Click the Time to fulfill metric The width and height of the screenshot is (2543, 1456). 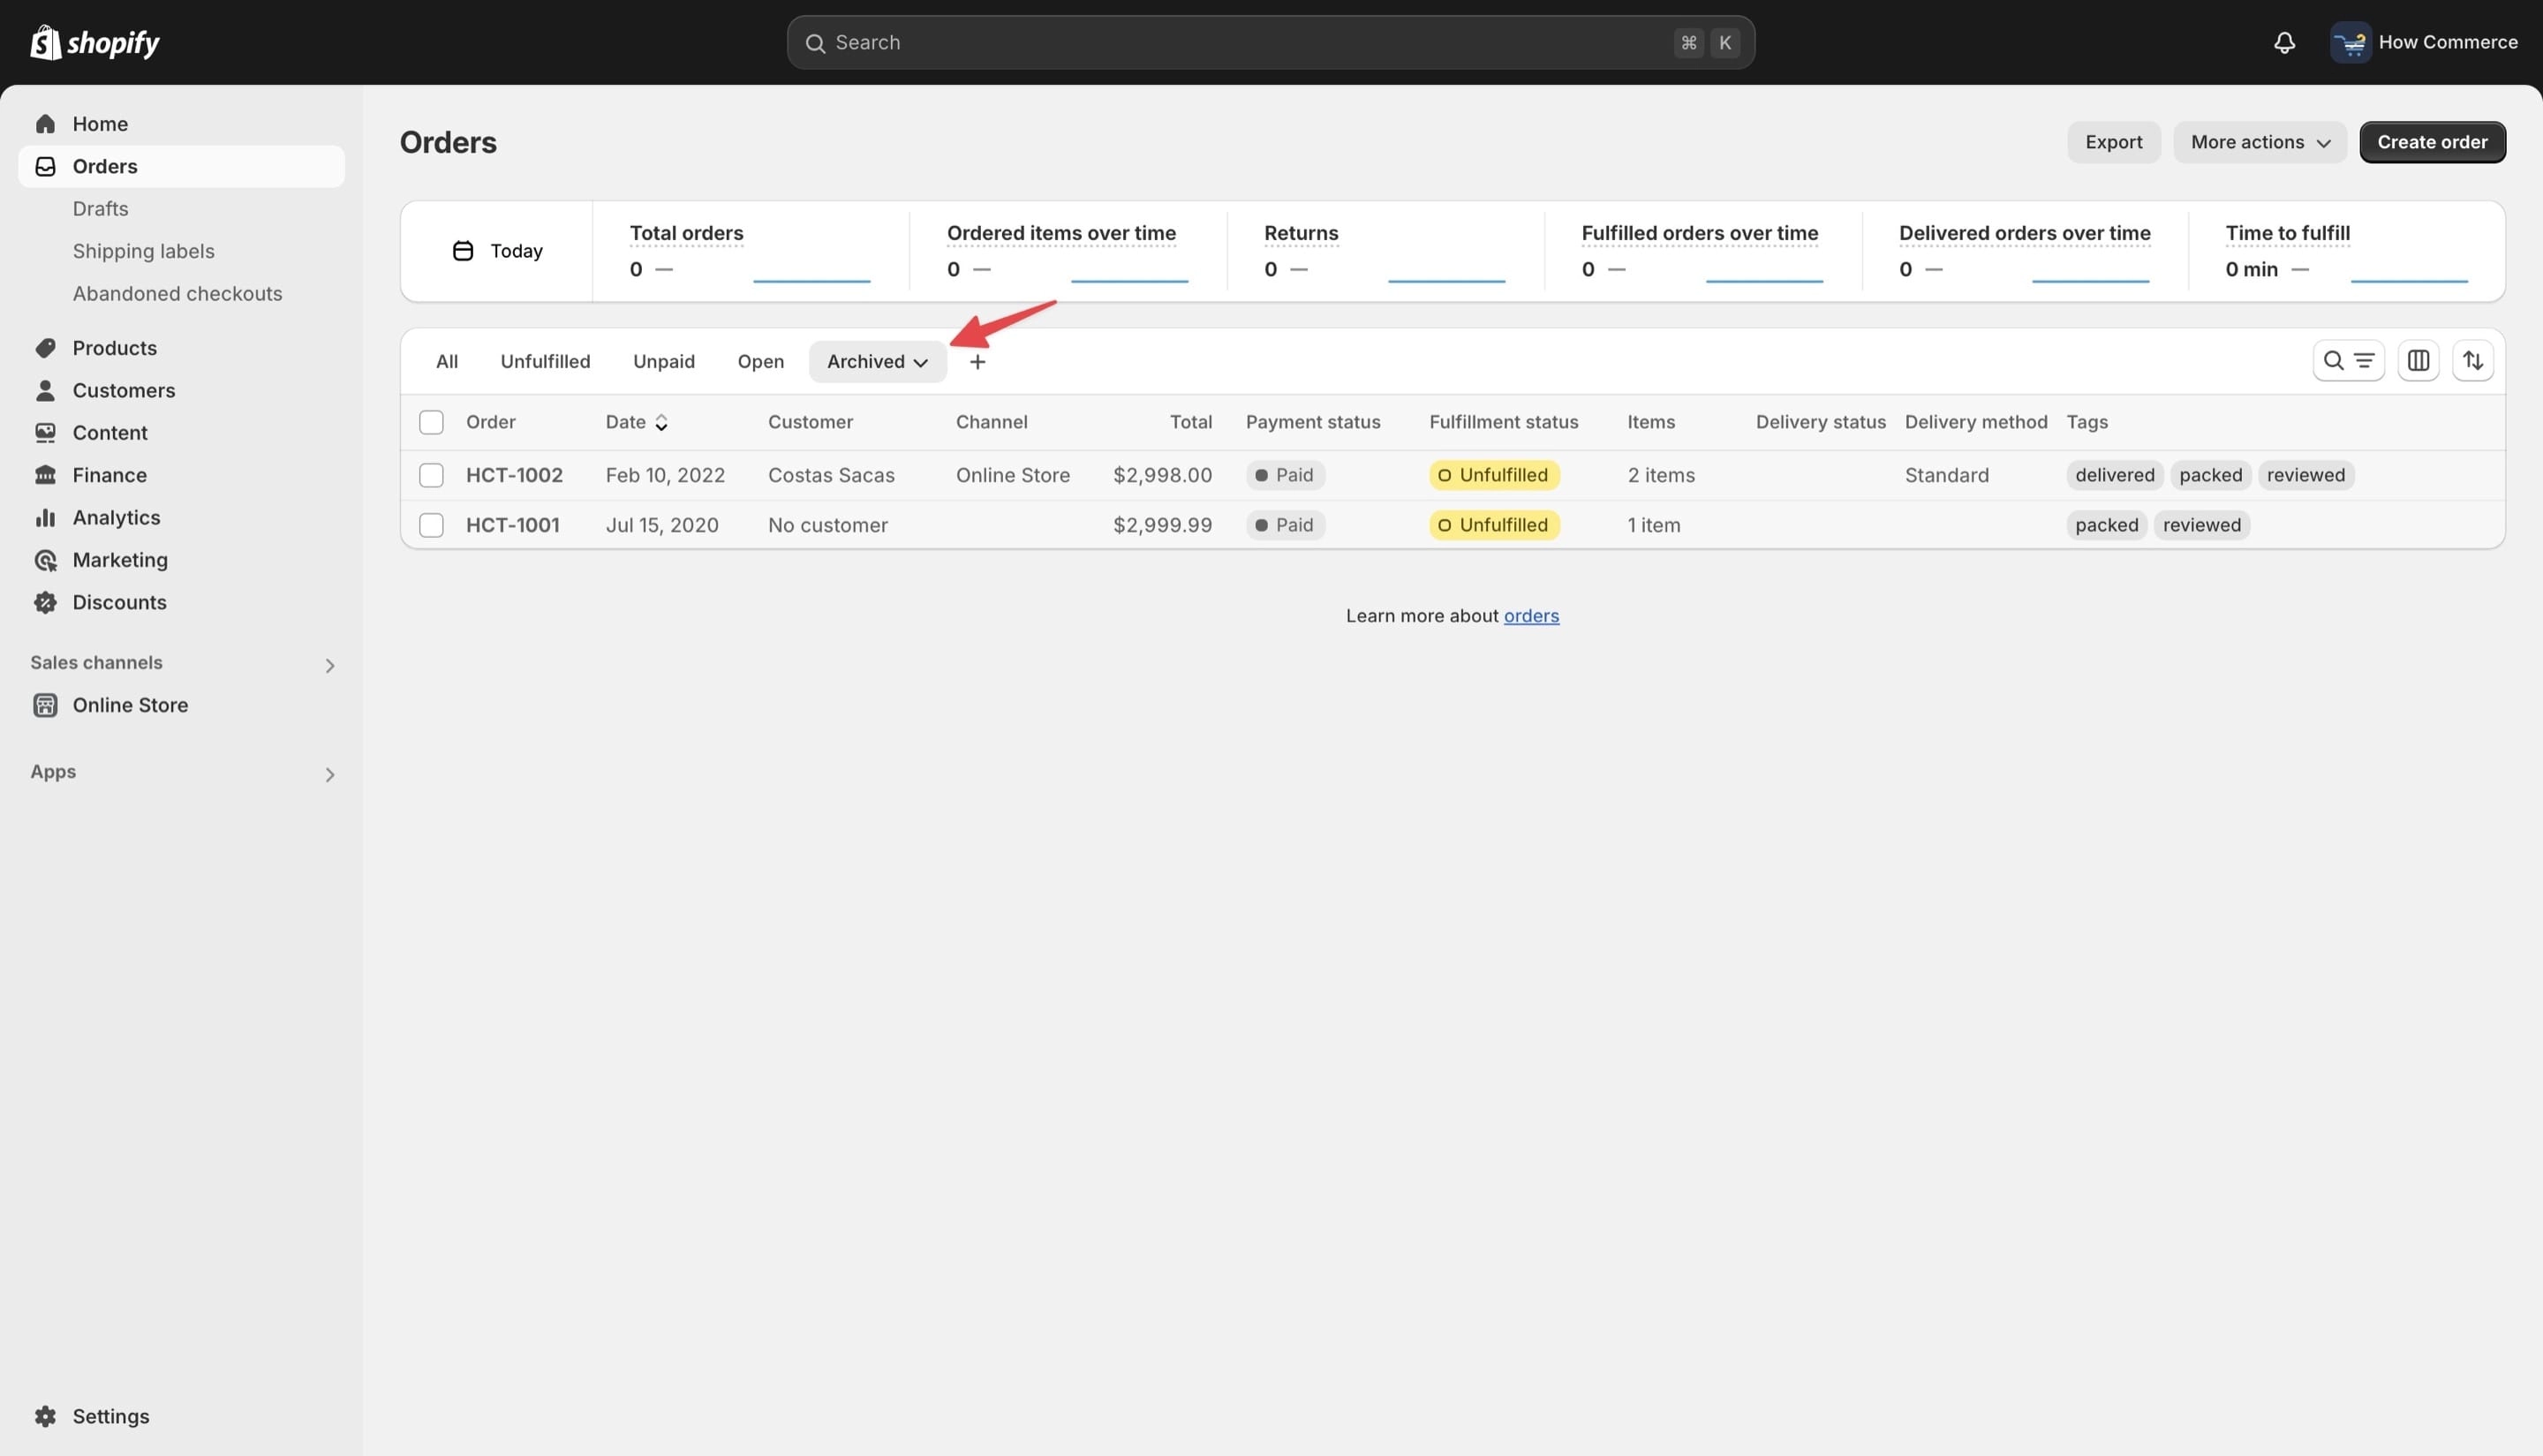2287,233
